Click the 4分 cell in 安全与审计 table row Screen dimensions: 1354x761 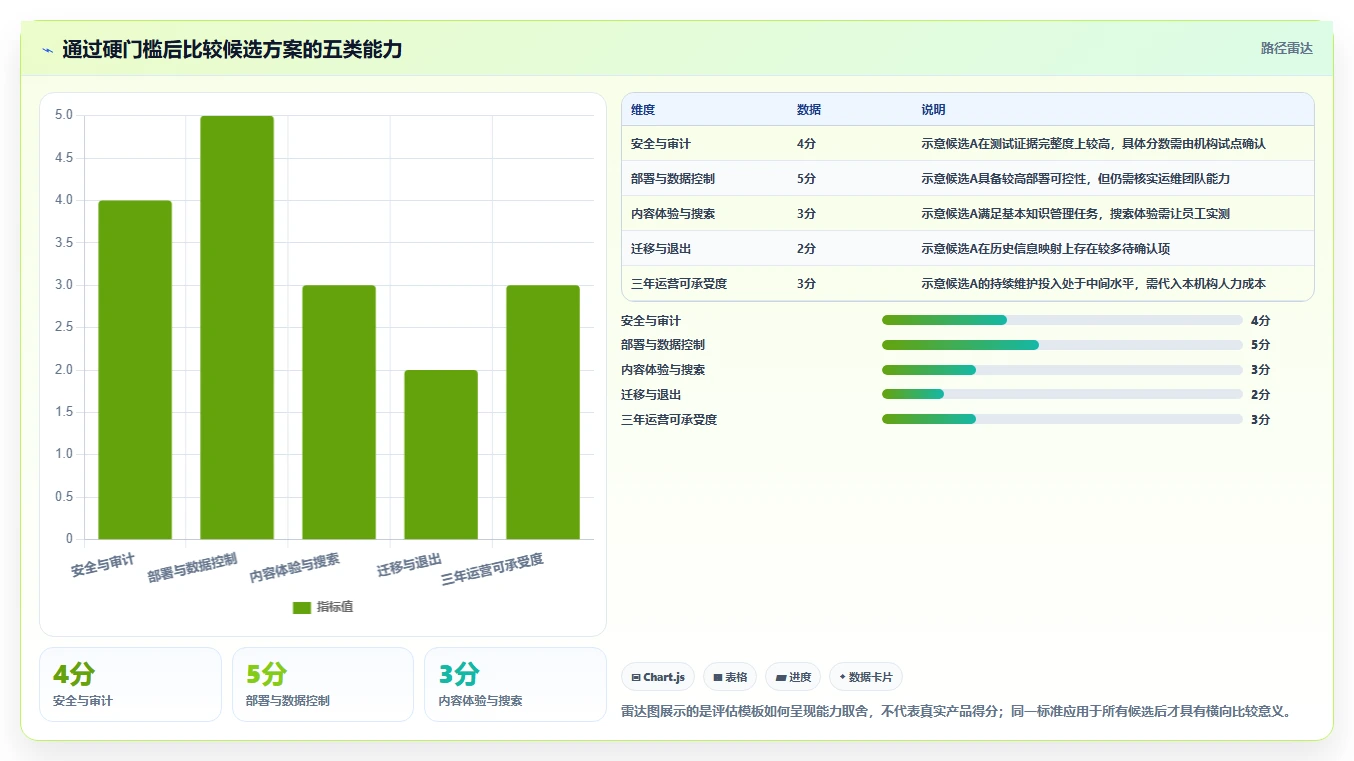[806, 144]
